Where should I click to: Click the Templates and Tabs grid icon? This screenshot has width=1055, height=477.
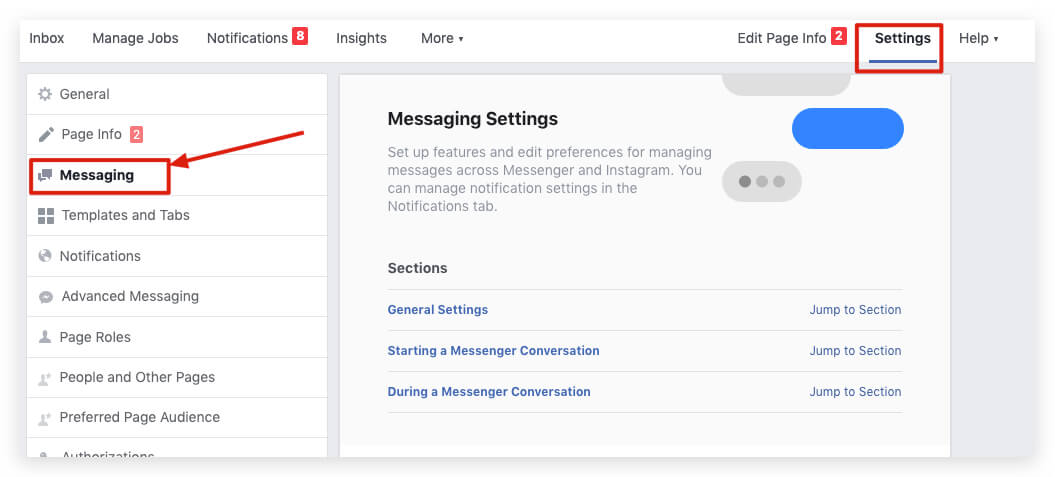pos(46,215)
